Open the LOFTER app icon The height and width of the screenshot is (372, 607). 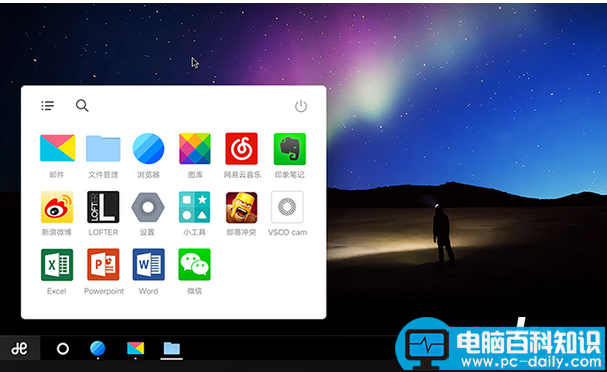(103, 207)
